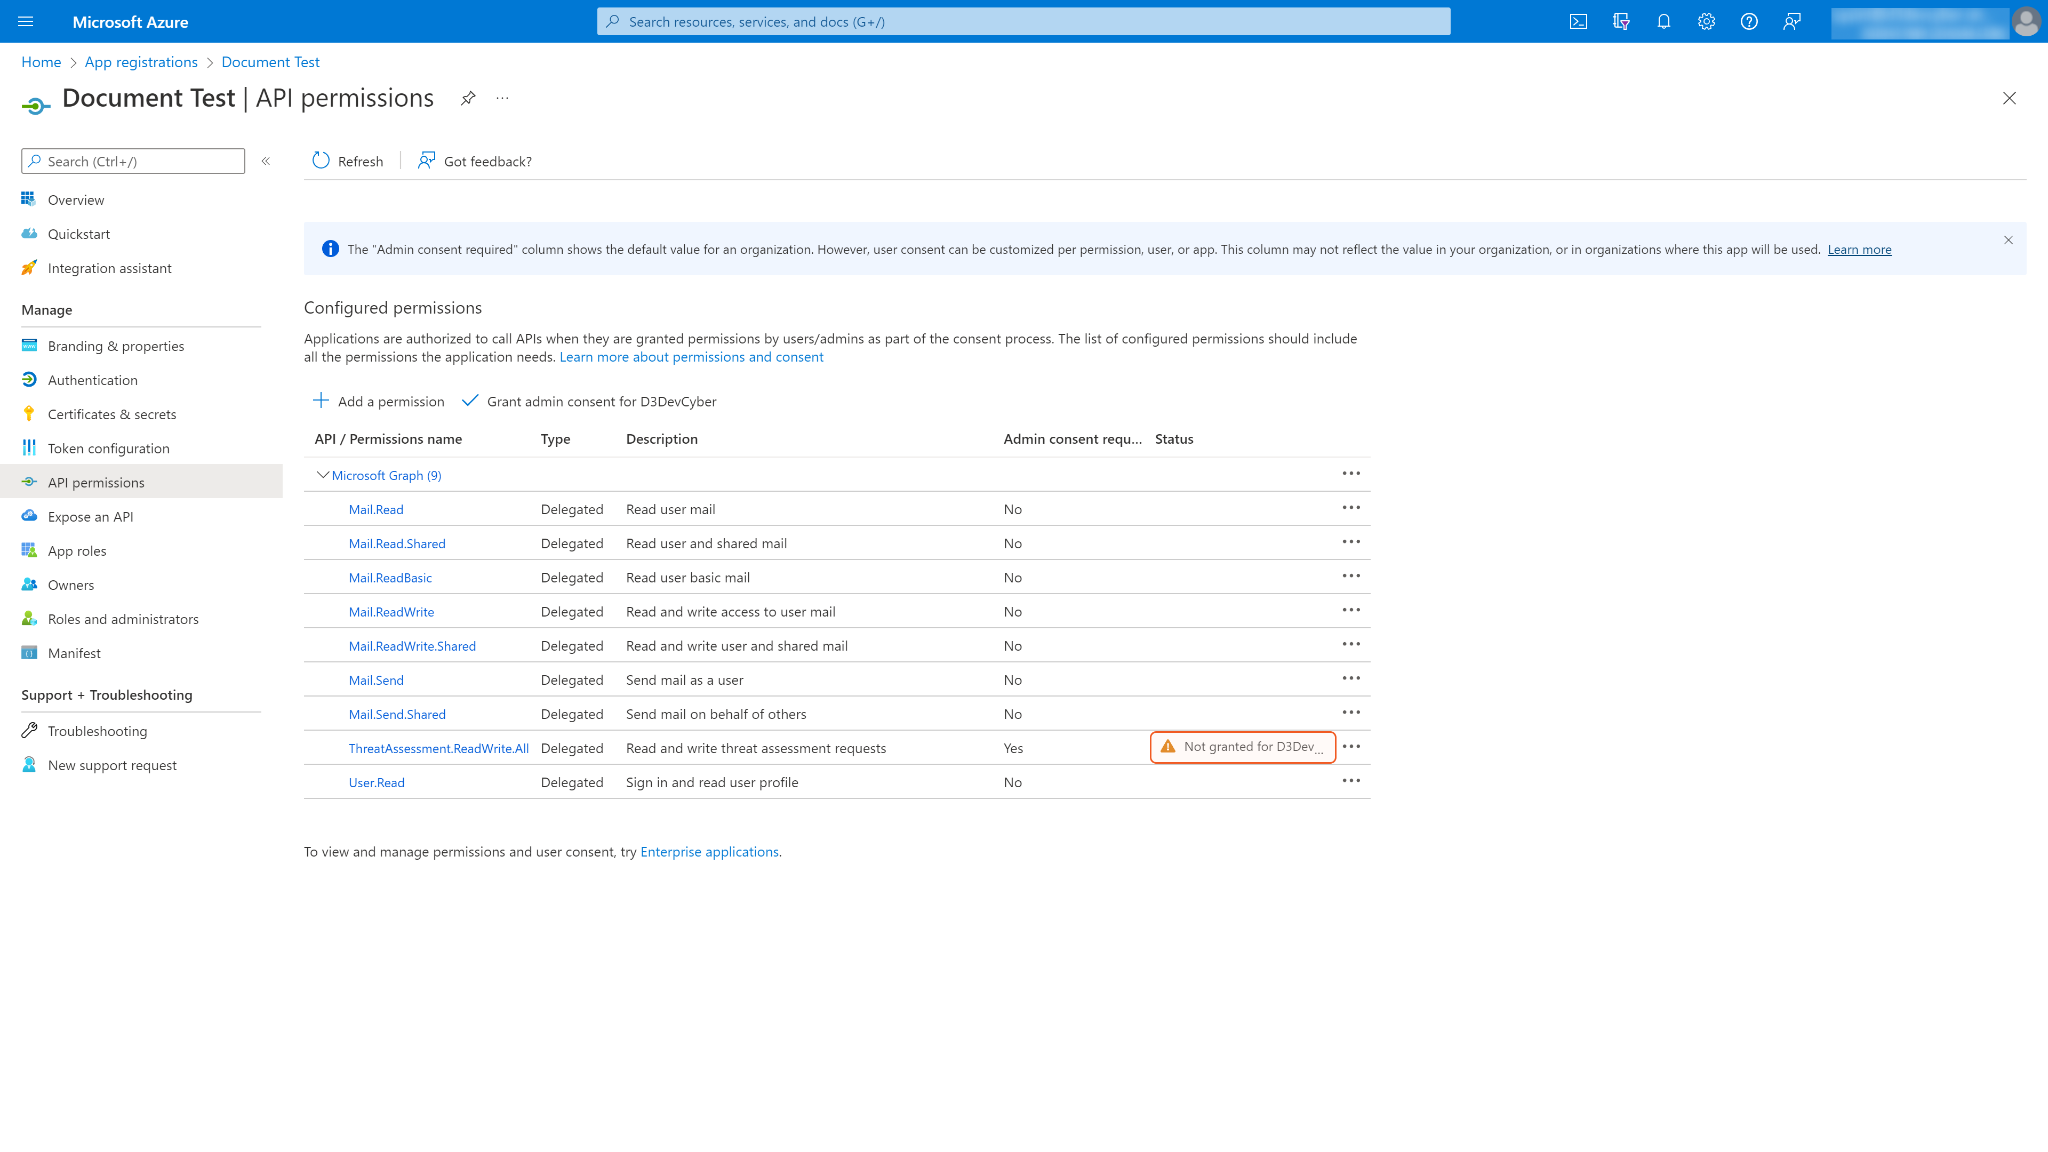Open the notifications bell

(1664, 22)
